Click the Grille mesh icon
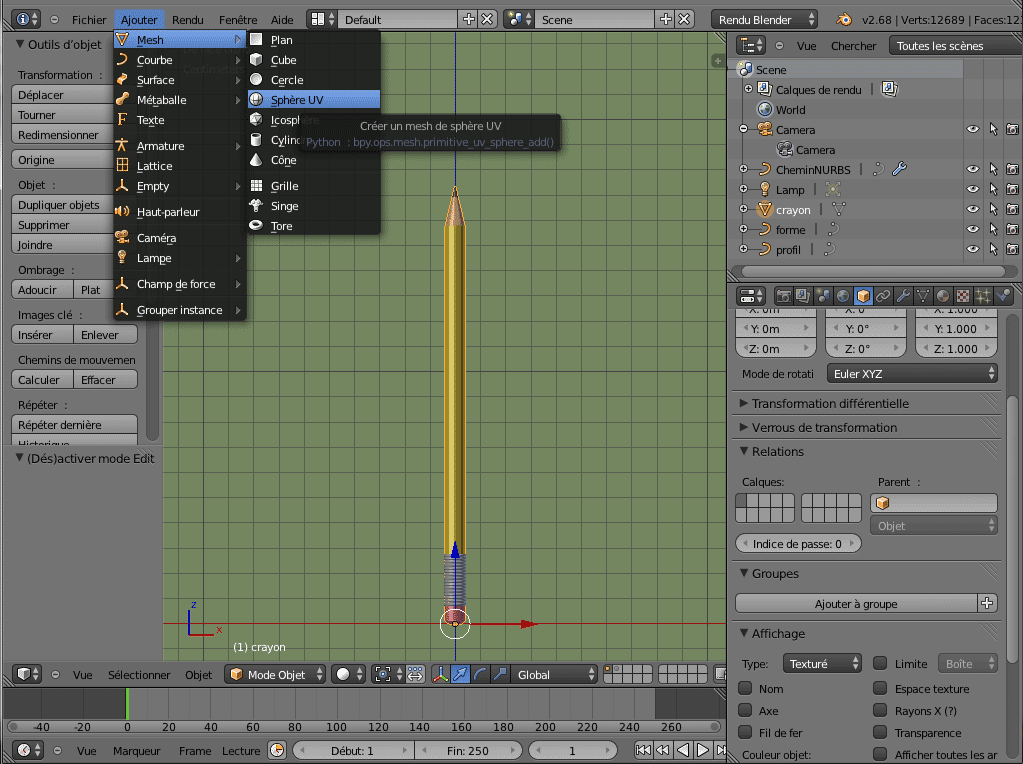The height and width of the screenshot is (764, 1023). (256, 186)
